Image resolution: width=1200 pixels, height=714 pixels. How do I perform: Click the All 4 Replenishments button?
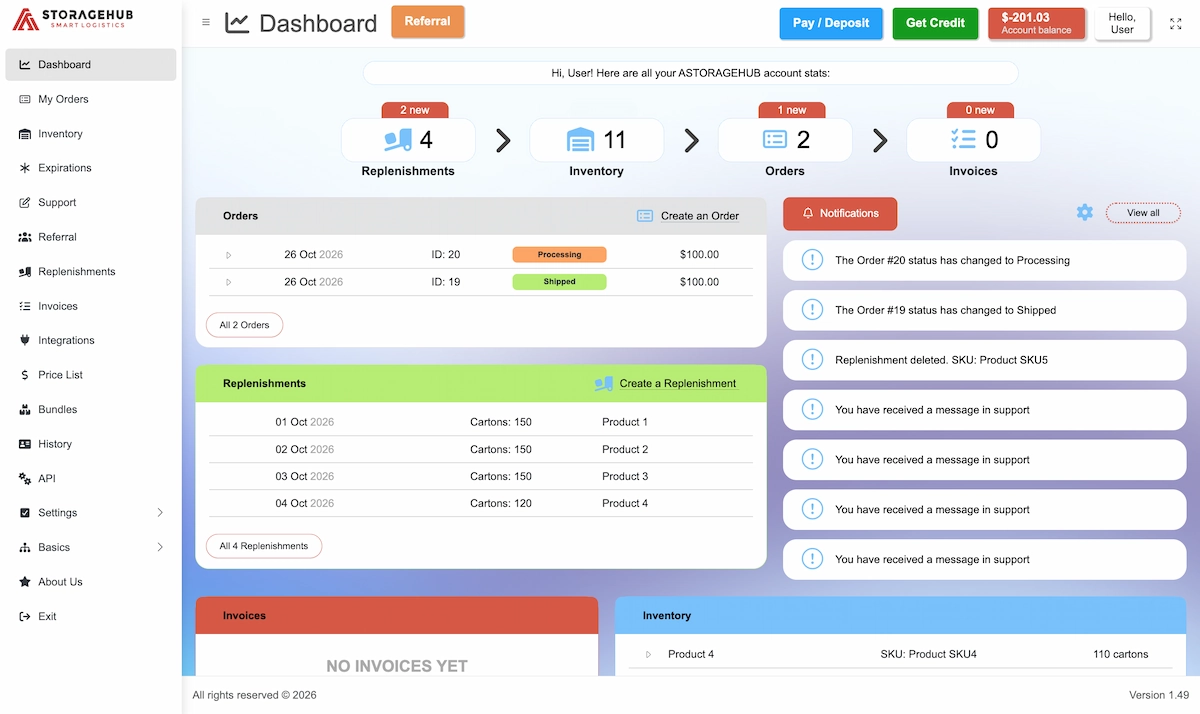tap(264, 546)
